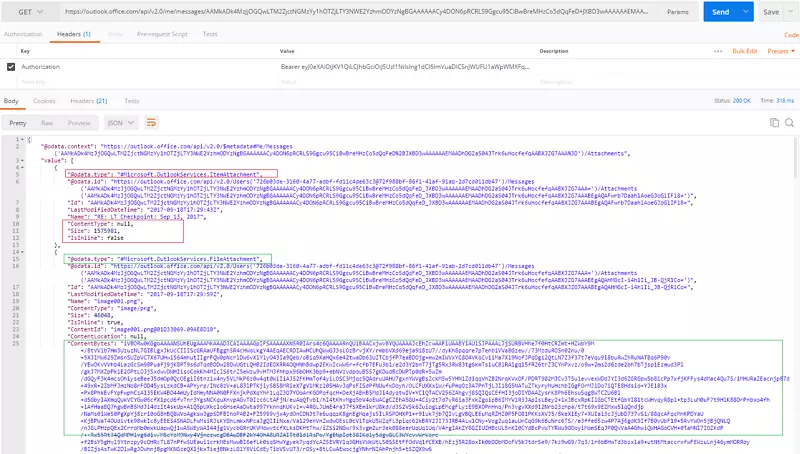Viewport: 800px width, 454px height.
Task: Select the Raw response view
Action: click(x=47, y=122)
